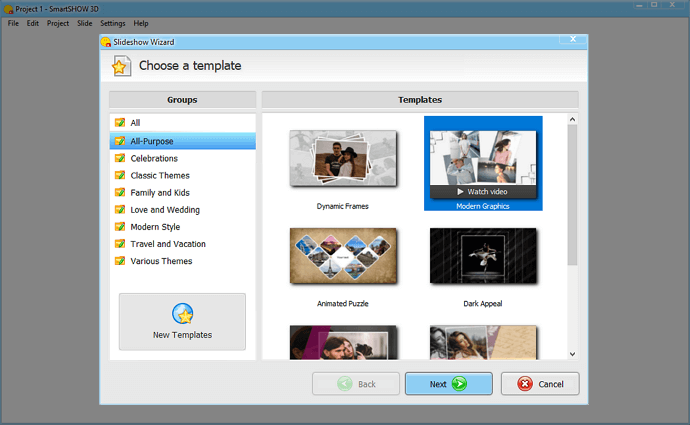The height and width of the screenshot is (425, 690).
Task: Click the green arrow icon on Next
Action: click(x=459, y=384)
